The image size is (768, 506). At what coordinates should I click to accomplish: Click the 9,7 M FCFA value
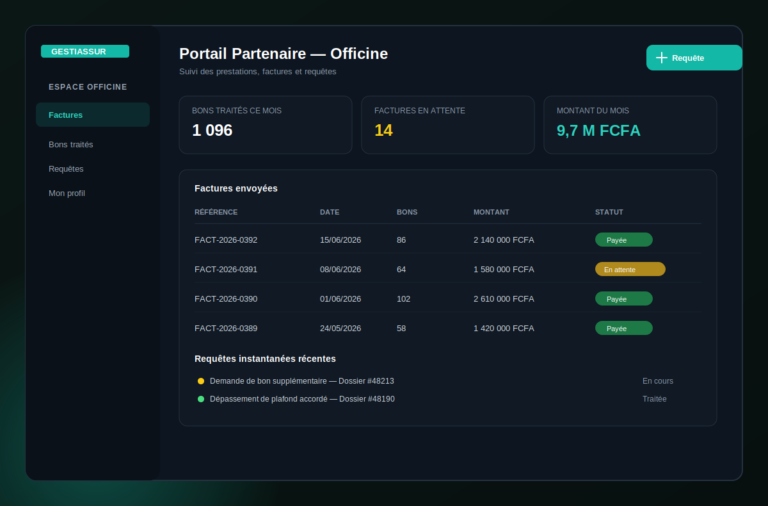(x=598, y=131)
